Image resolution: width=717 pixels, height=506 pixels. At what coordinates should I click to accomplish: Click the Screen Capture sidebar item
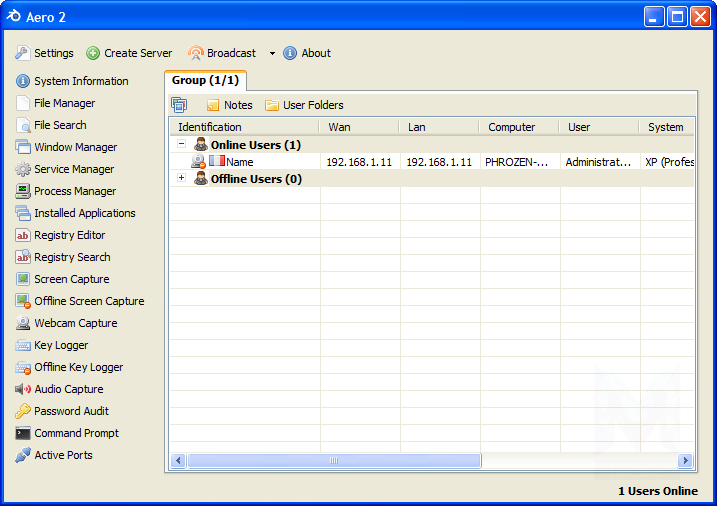(x=71, y=279)
